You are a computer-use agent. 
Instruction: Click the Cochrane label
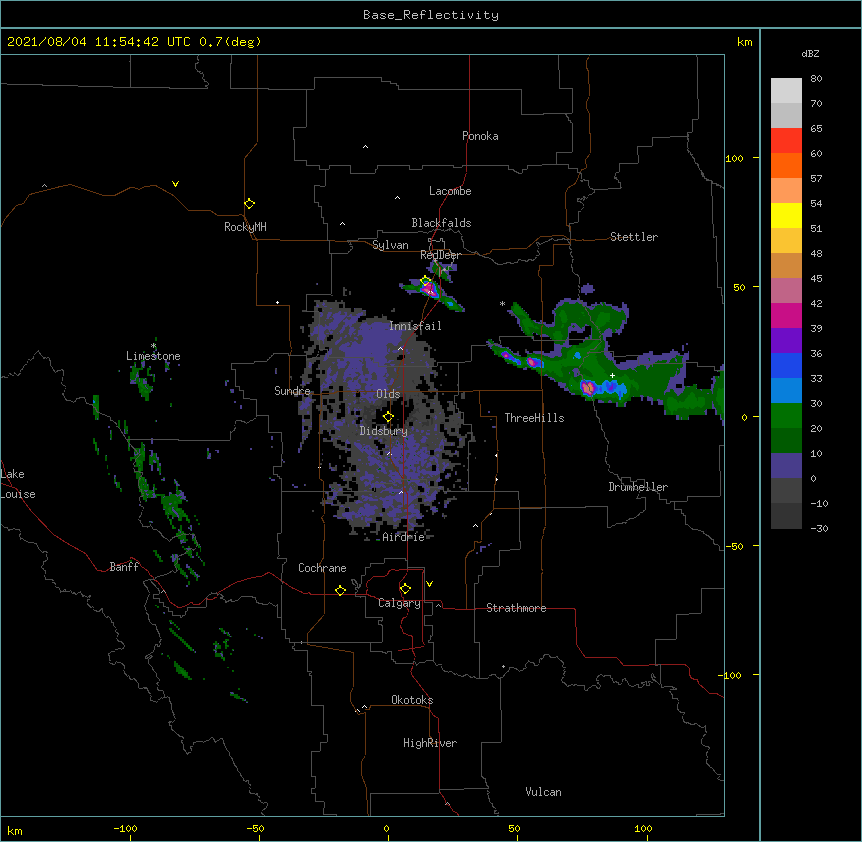tap(322, 568)
